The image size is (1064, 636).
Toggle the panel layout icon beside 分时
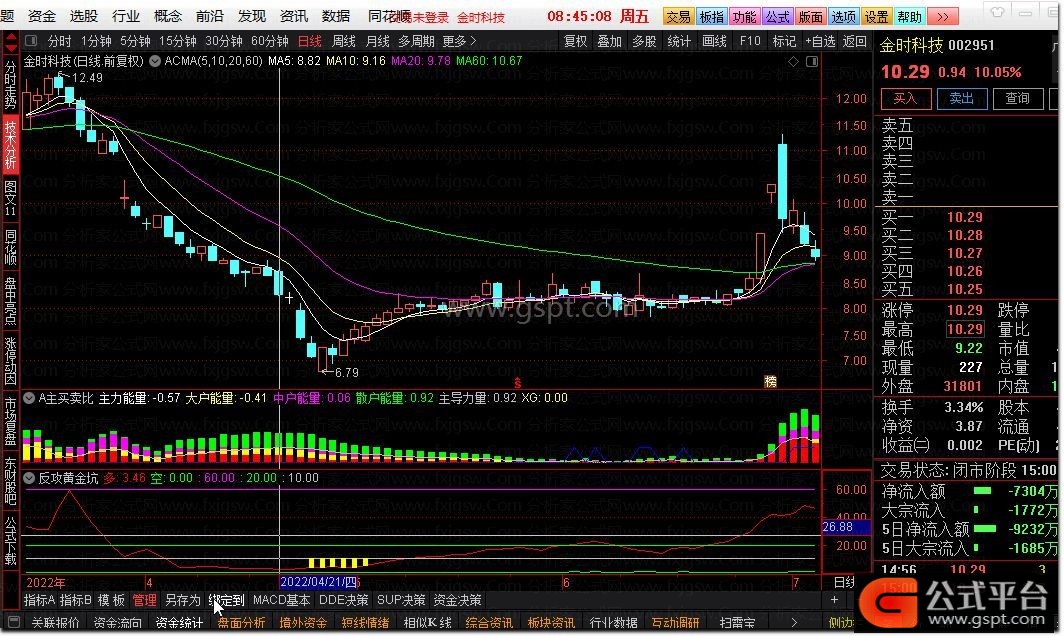[31, 41]
